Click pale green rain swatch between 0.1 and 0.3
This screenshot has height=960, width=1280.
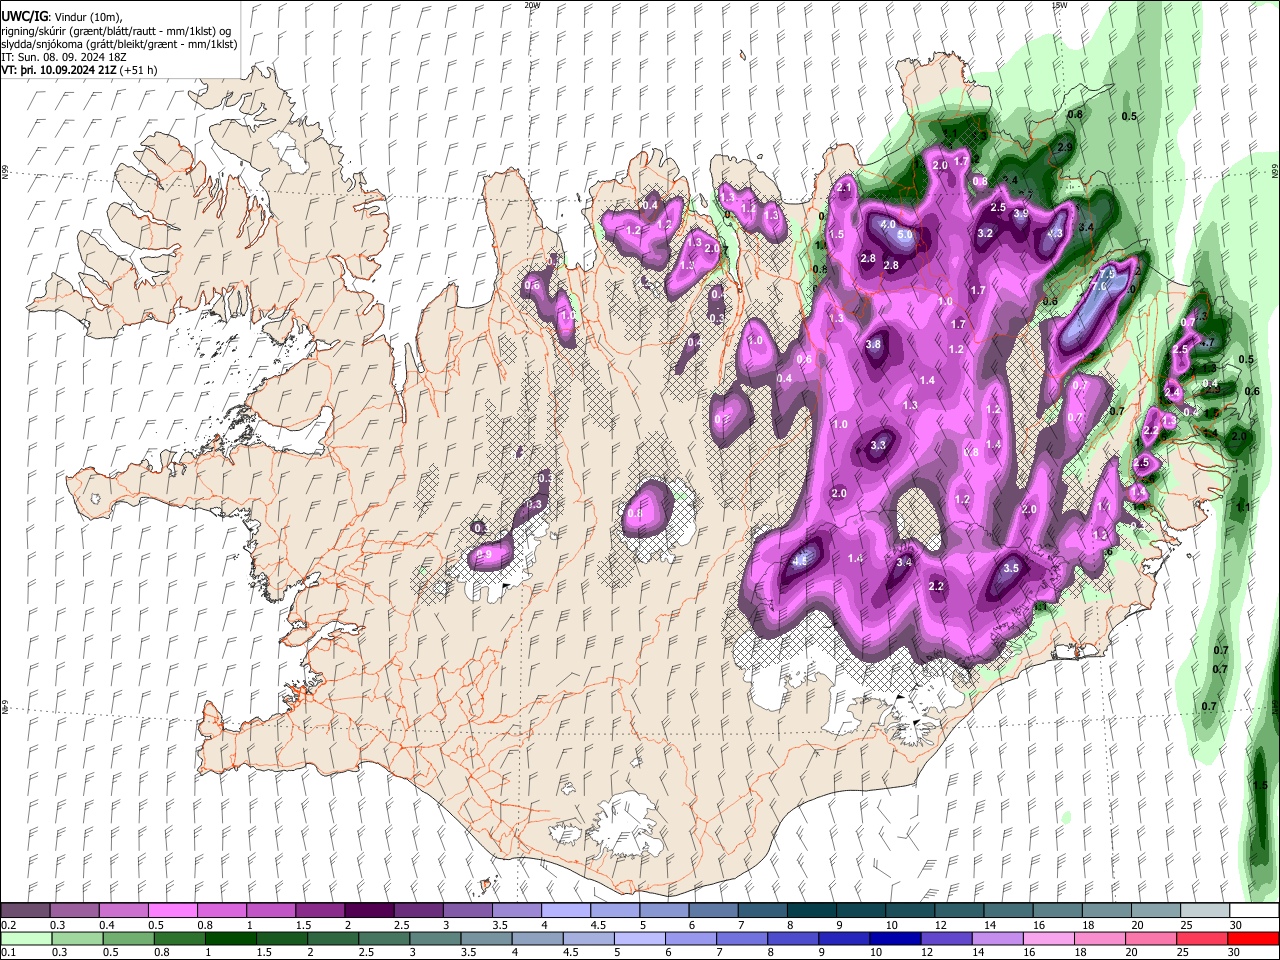tap(26, 938)
